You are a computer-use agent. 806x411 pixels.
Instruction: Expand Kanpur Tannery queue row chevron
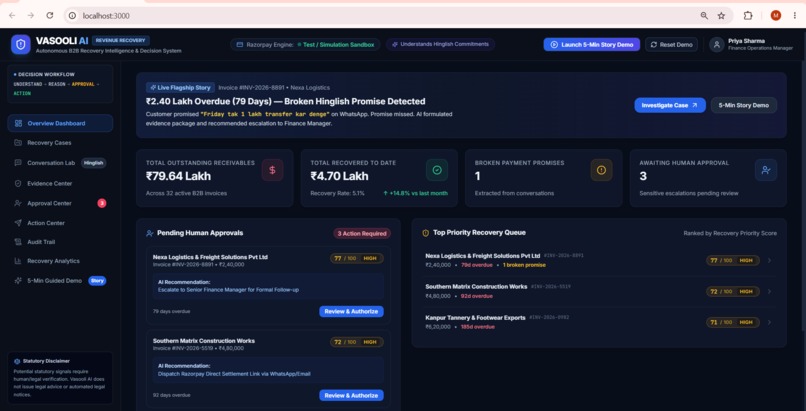[x=770, y=322]
